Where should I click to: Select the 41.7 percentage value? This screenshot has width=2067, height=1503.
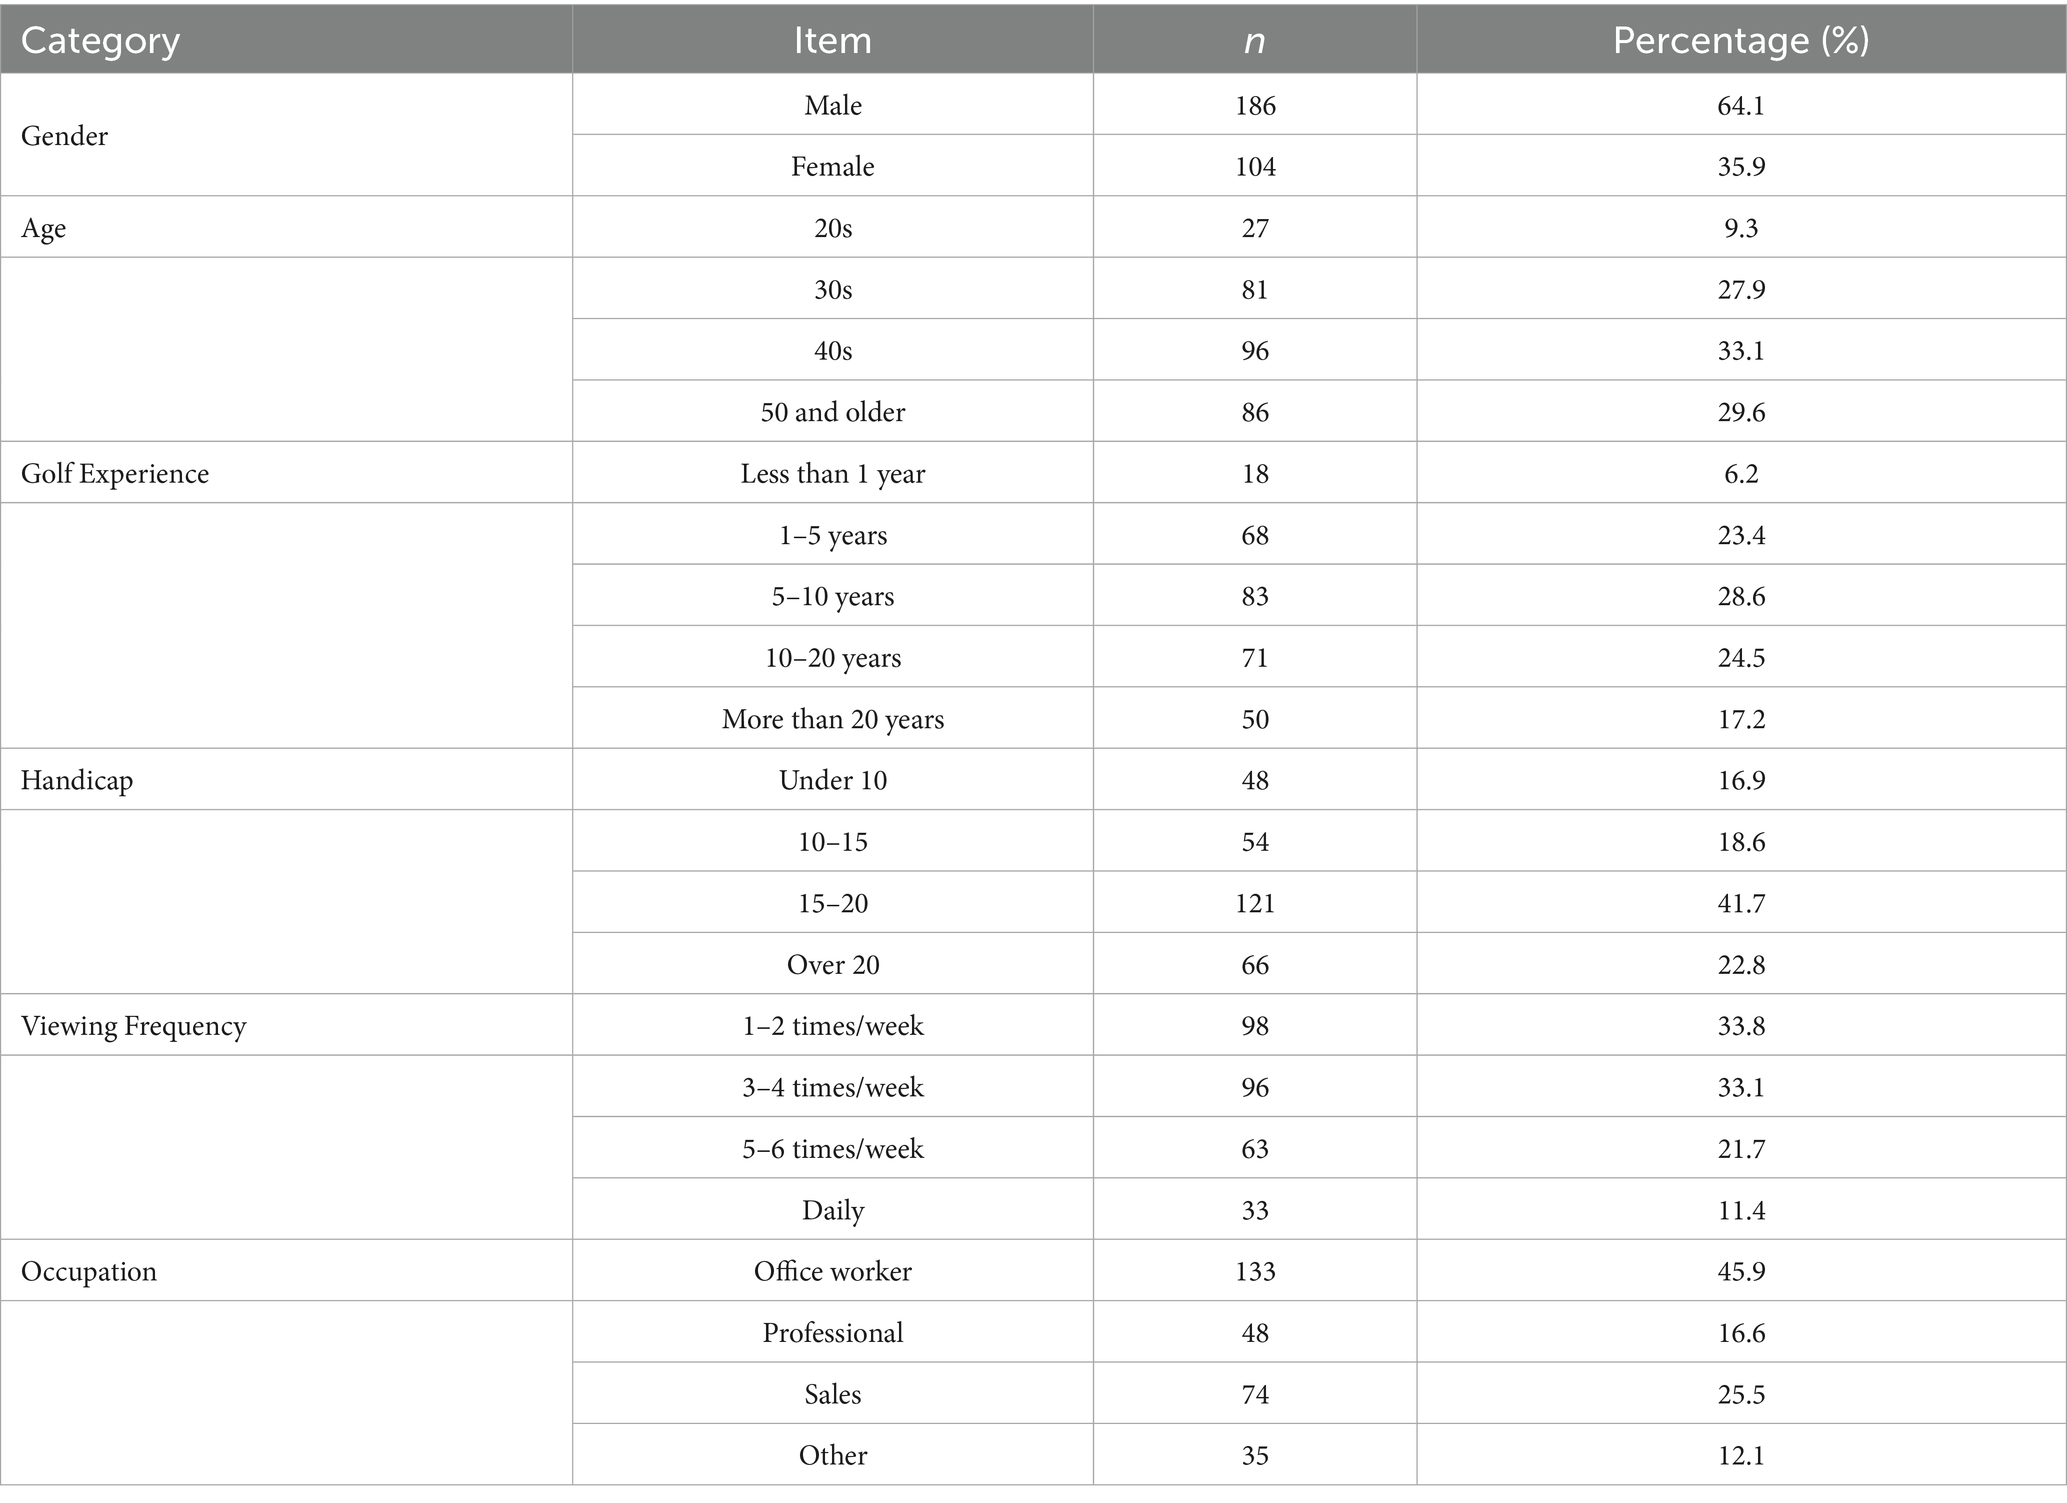pos(1740,903)
